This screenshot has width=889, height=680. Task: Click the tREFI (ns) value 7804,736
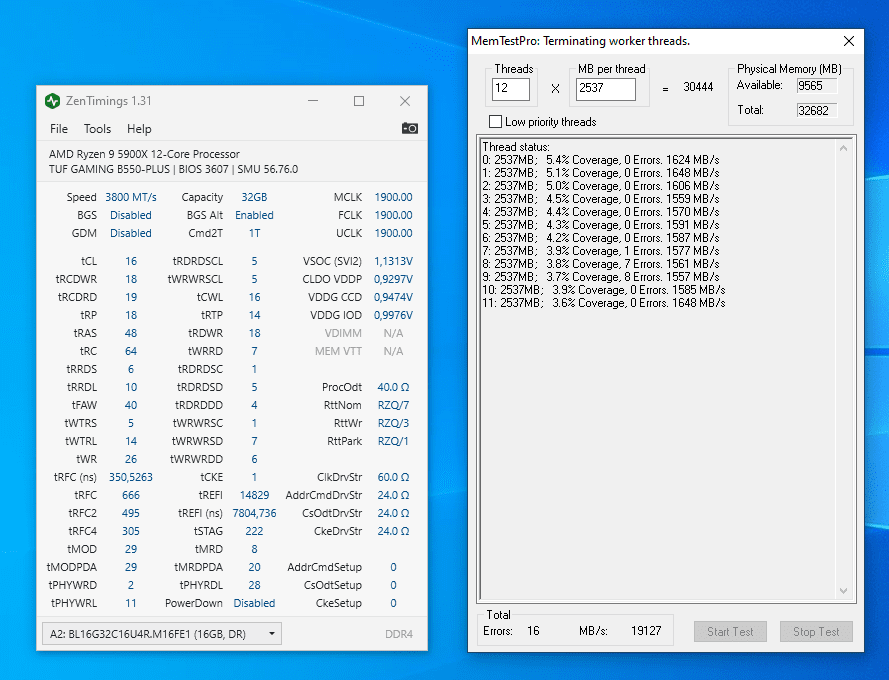(254, 513)
